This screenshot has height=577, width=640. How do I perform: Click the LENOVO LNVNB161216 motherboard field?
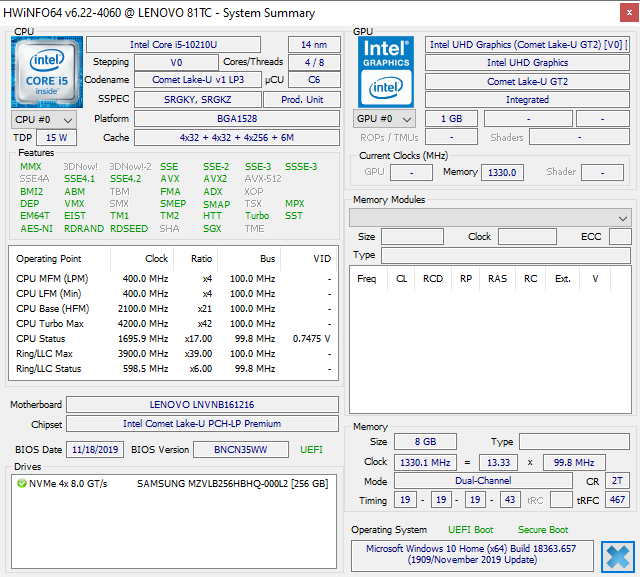point(202,405)
